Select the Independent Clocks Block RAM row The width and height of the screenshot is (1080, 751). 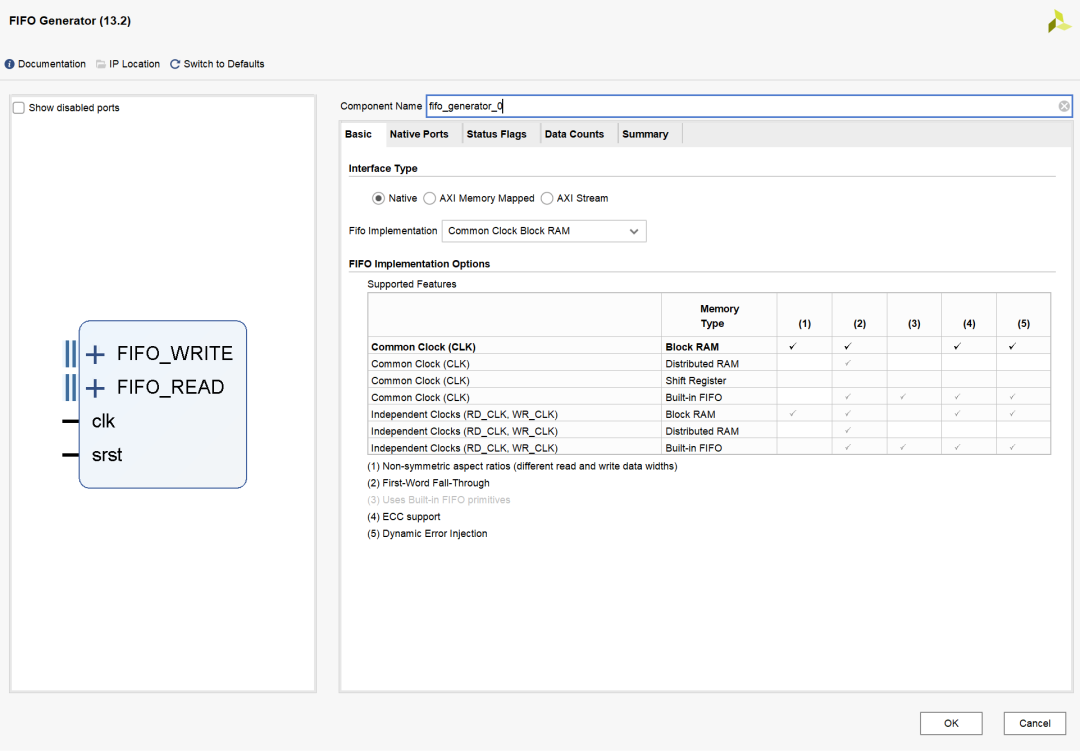pos(709,414)
